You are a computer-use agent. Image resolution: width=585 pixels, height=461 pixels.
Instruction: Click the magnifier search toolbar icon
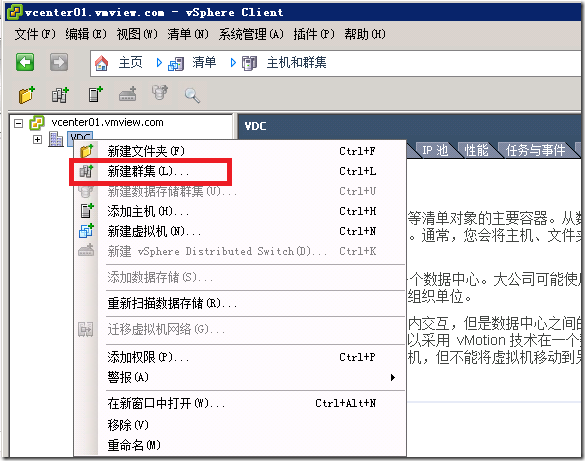point(193,95)
